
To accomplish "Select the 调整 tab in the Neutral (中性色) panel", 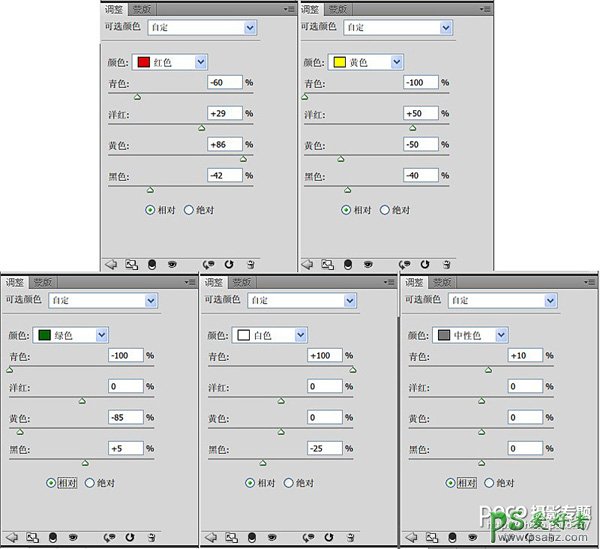I will point(414,283).
